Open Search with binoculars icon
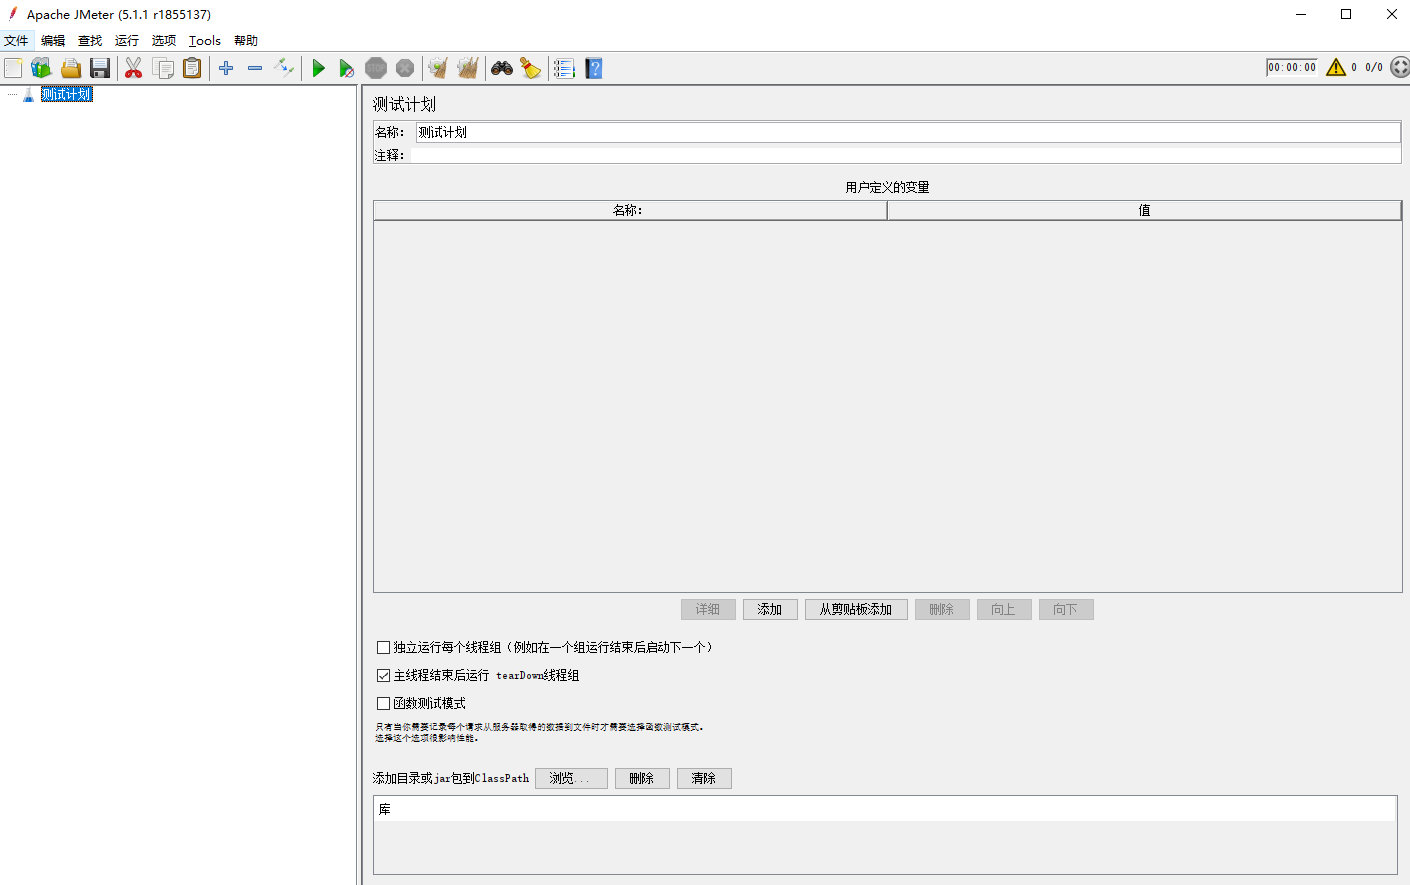This screenshot has width=1410, height=885. pos(502,68)
